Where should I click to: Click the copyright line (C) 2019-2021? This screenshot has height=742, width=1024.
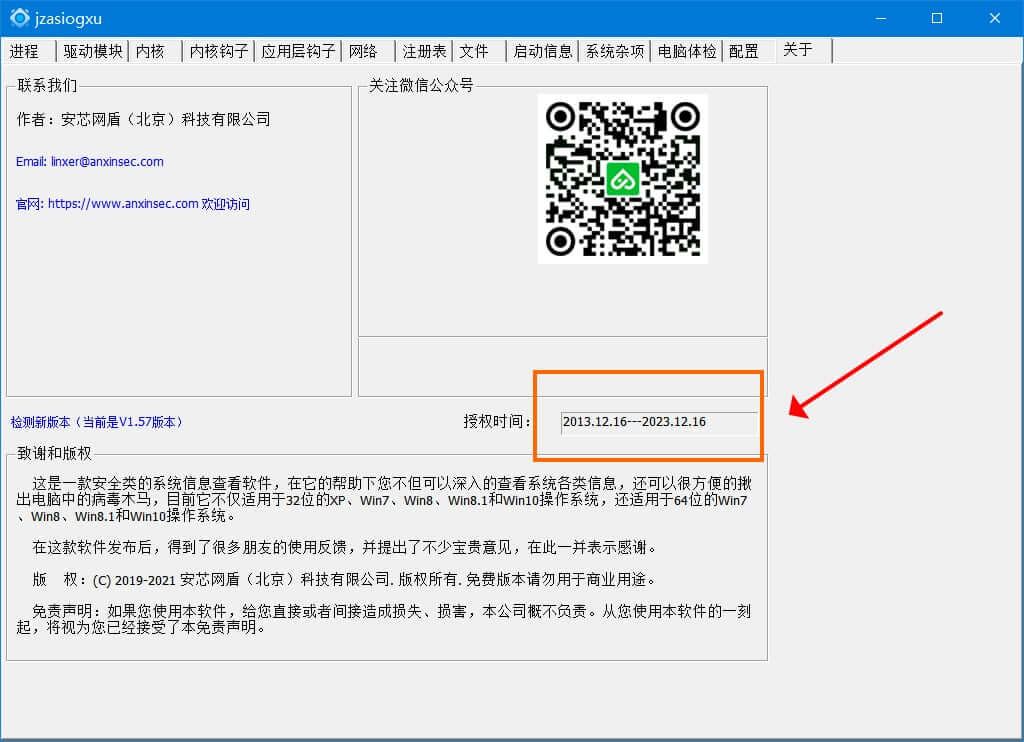(344, 579)
